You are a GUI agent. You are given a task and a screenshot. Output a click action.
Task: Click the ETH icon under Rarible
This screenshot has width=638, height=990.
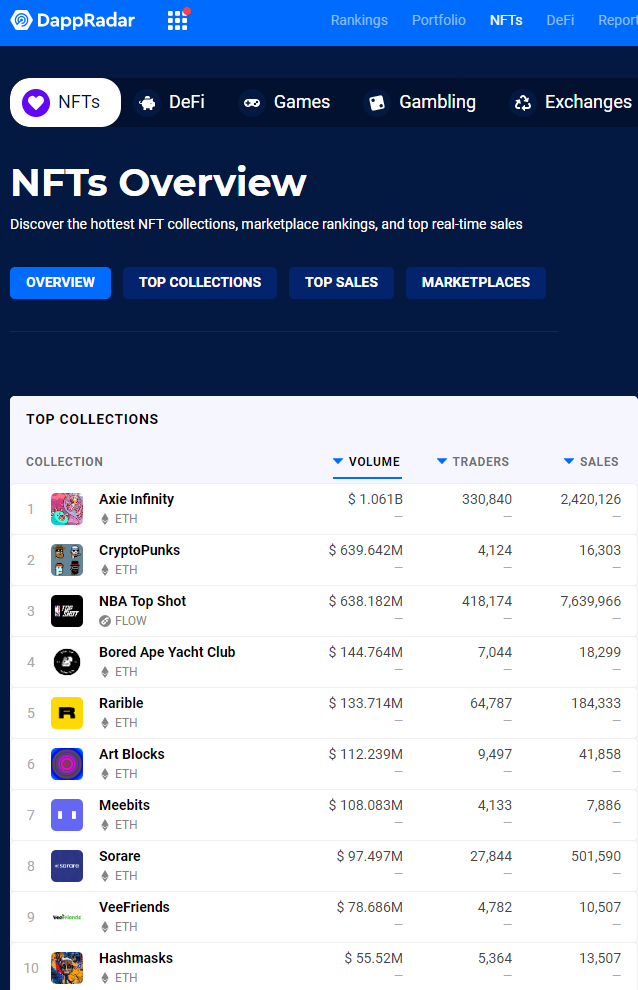coord(105,723)
